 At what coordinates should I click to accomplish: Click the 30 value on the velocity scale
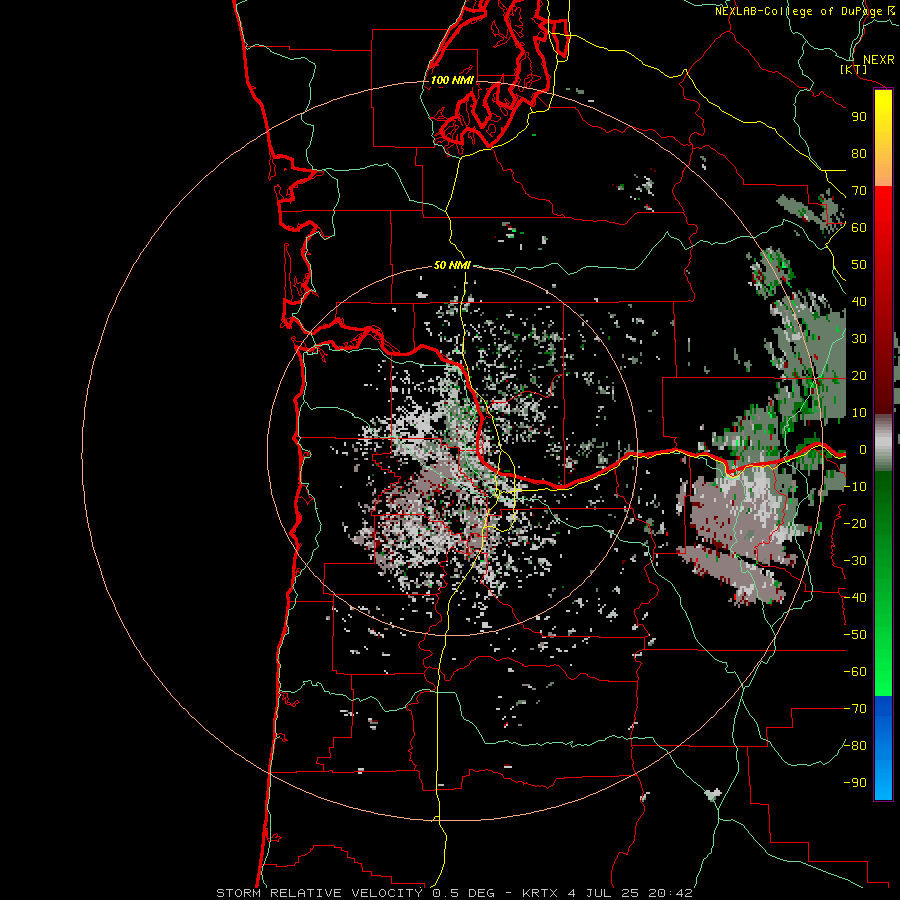click(859, 339)
